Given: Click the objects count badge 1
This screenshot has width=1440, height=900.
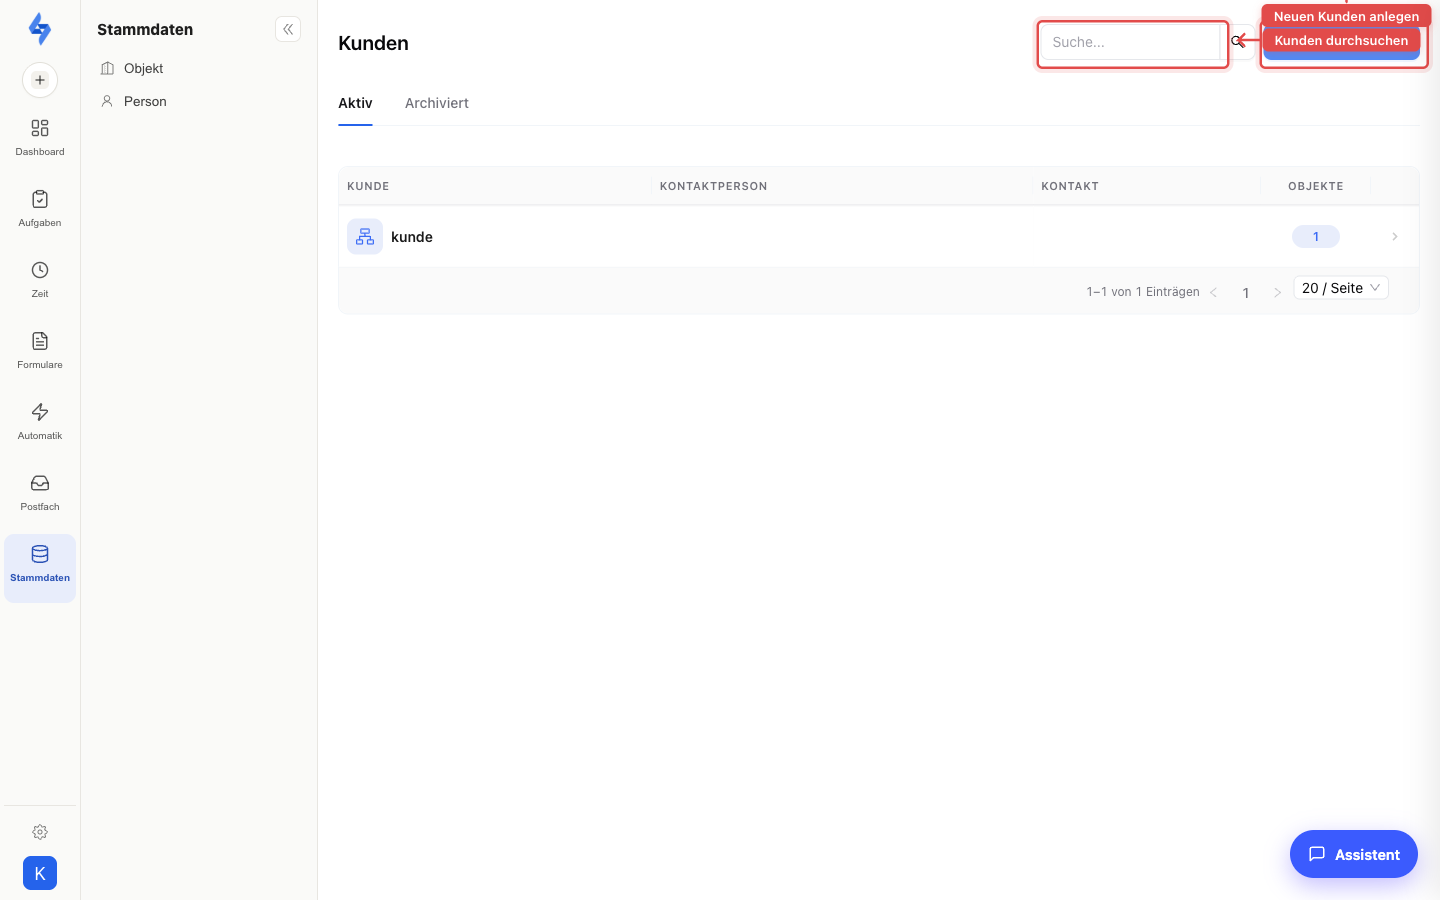Looking at the screenshot, I should coord(1316,237).
